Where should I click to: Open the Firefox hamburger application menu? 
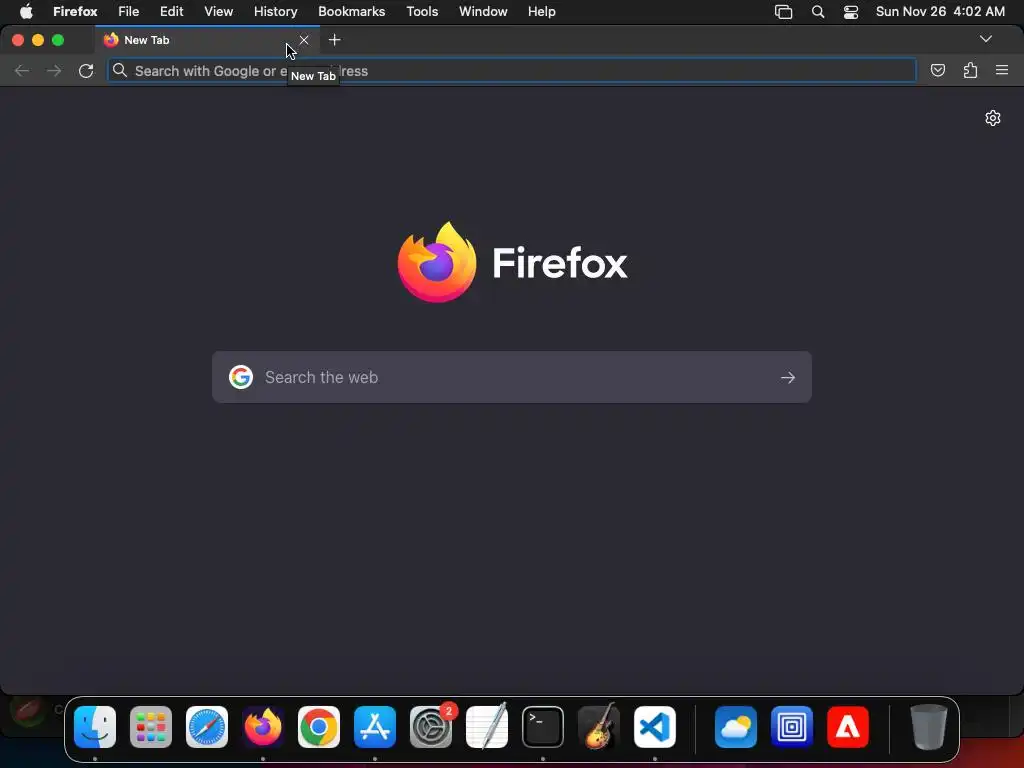[x=1002, y=70]
